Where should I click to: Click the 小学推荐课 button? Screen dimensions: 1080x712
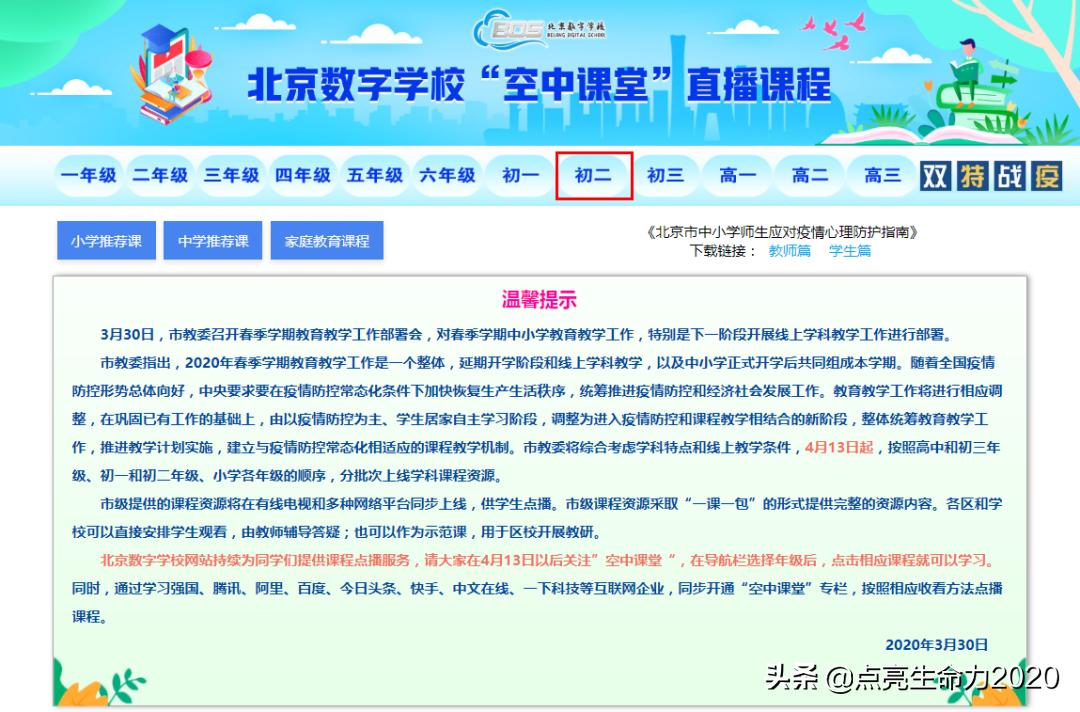tap(106, 239)
